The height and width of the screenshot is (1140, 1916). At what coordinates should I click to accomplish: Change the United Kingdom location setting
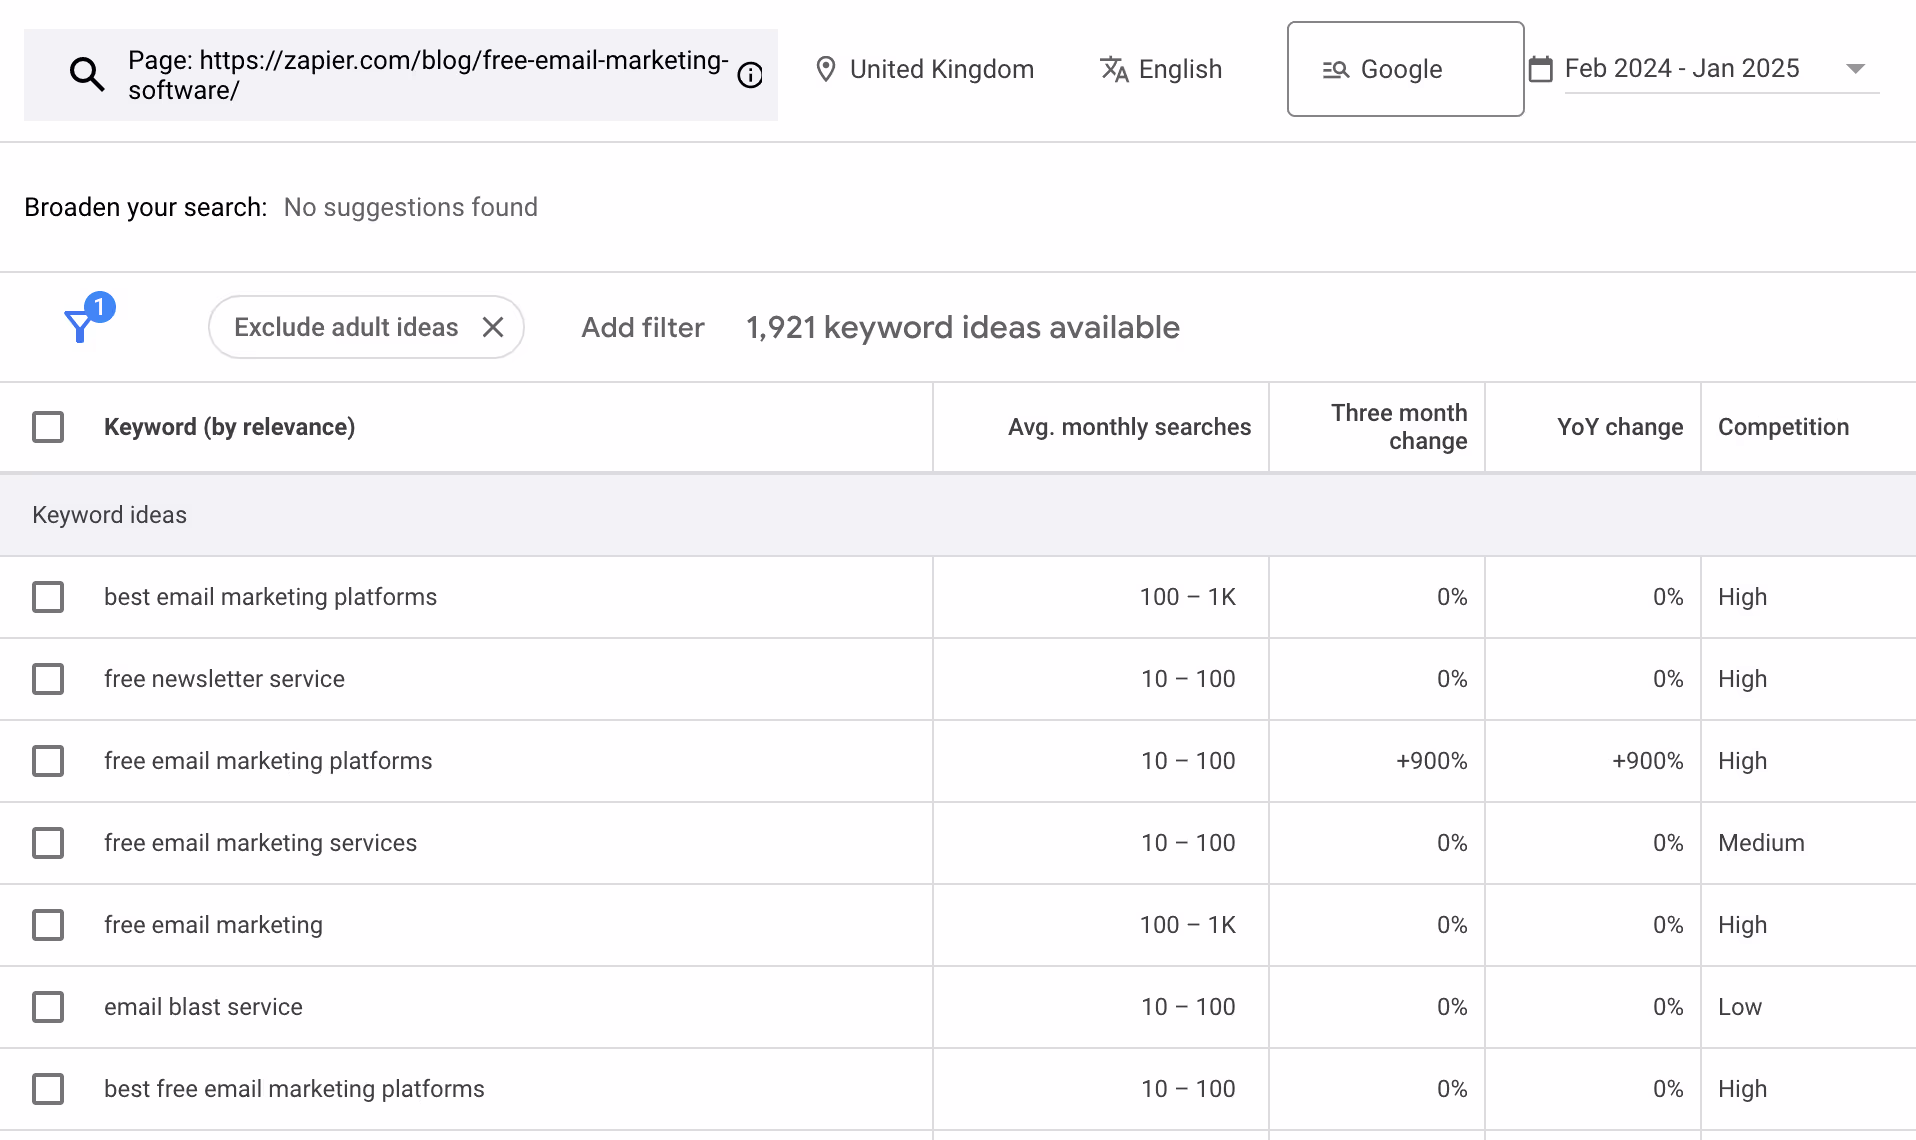click(924, 69)
